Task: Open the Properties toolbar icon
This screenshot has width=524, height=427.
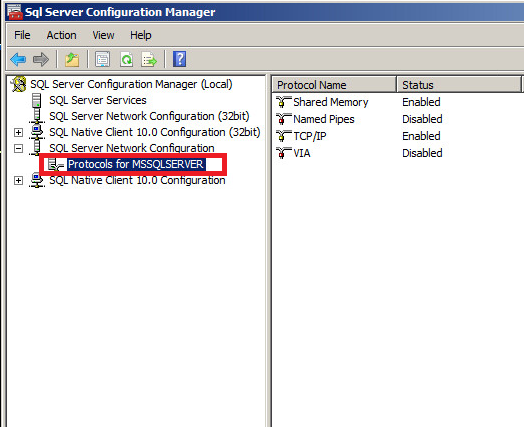Action: click(103, 59)
